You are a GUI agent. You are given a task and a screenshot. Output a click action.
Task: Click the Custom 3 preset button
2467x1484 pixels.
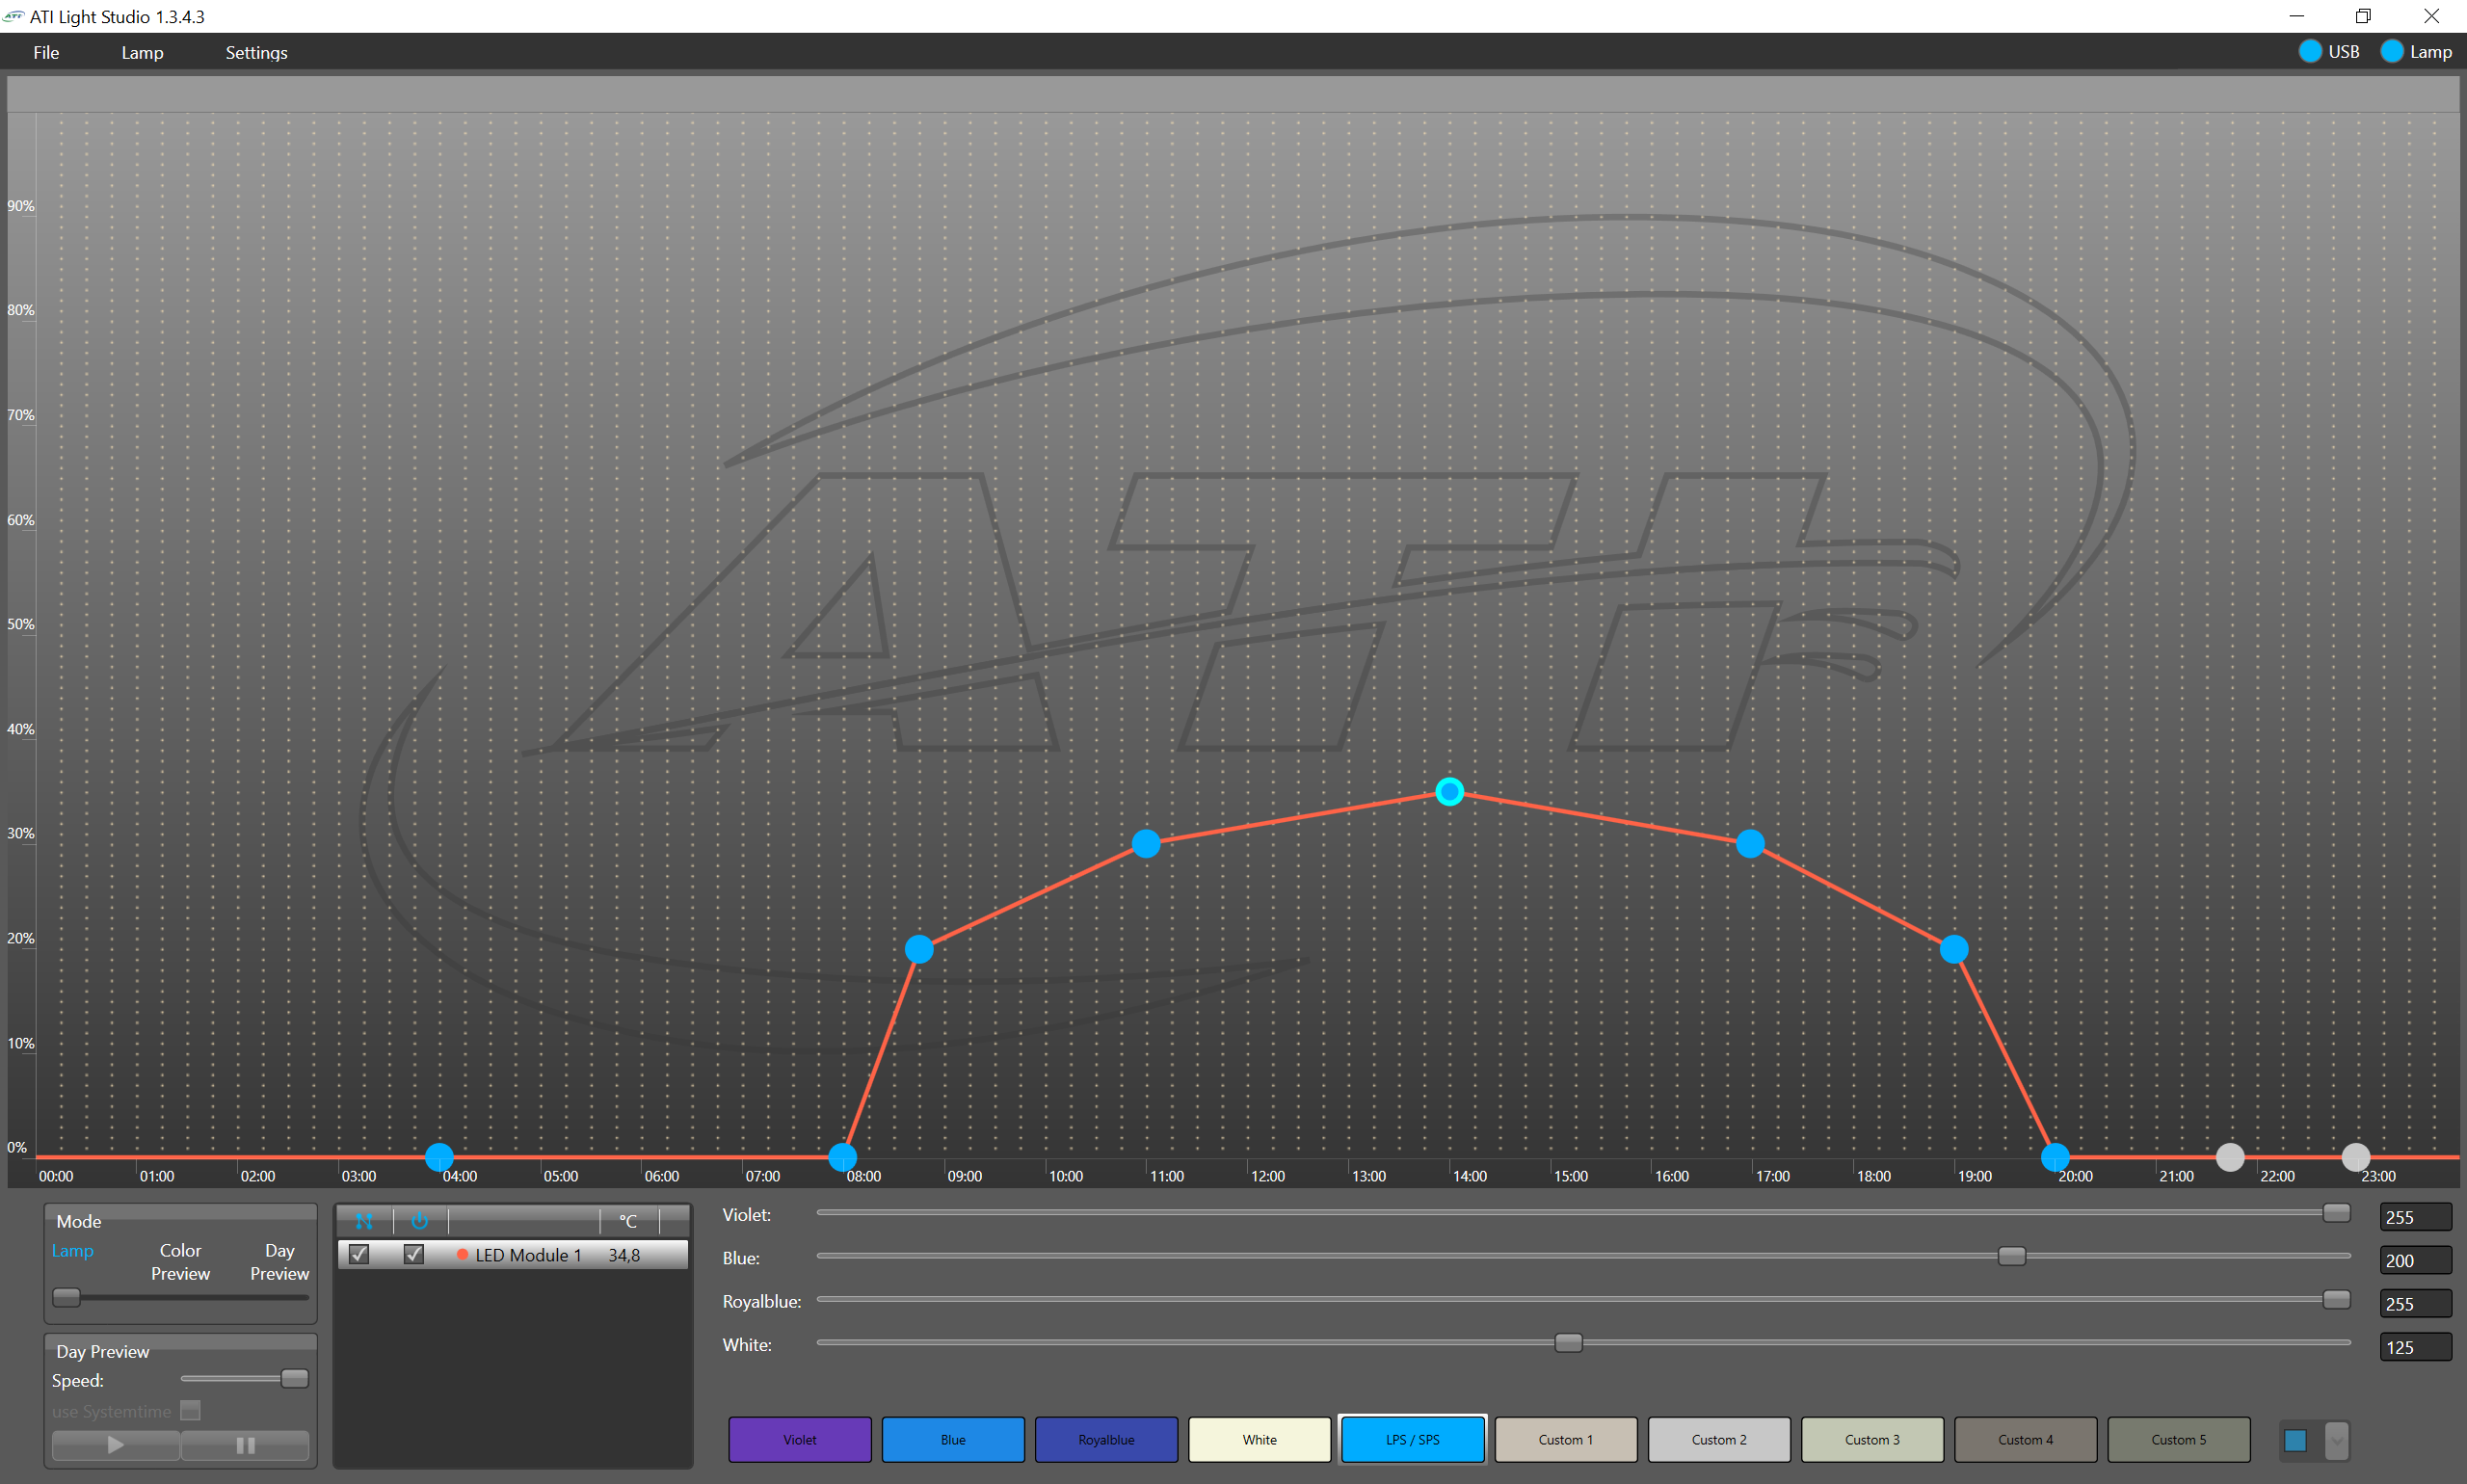click(1871, 1439)
